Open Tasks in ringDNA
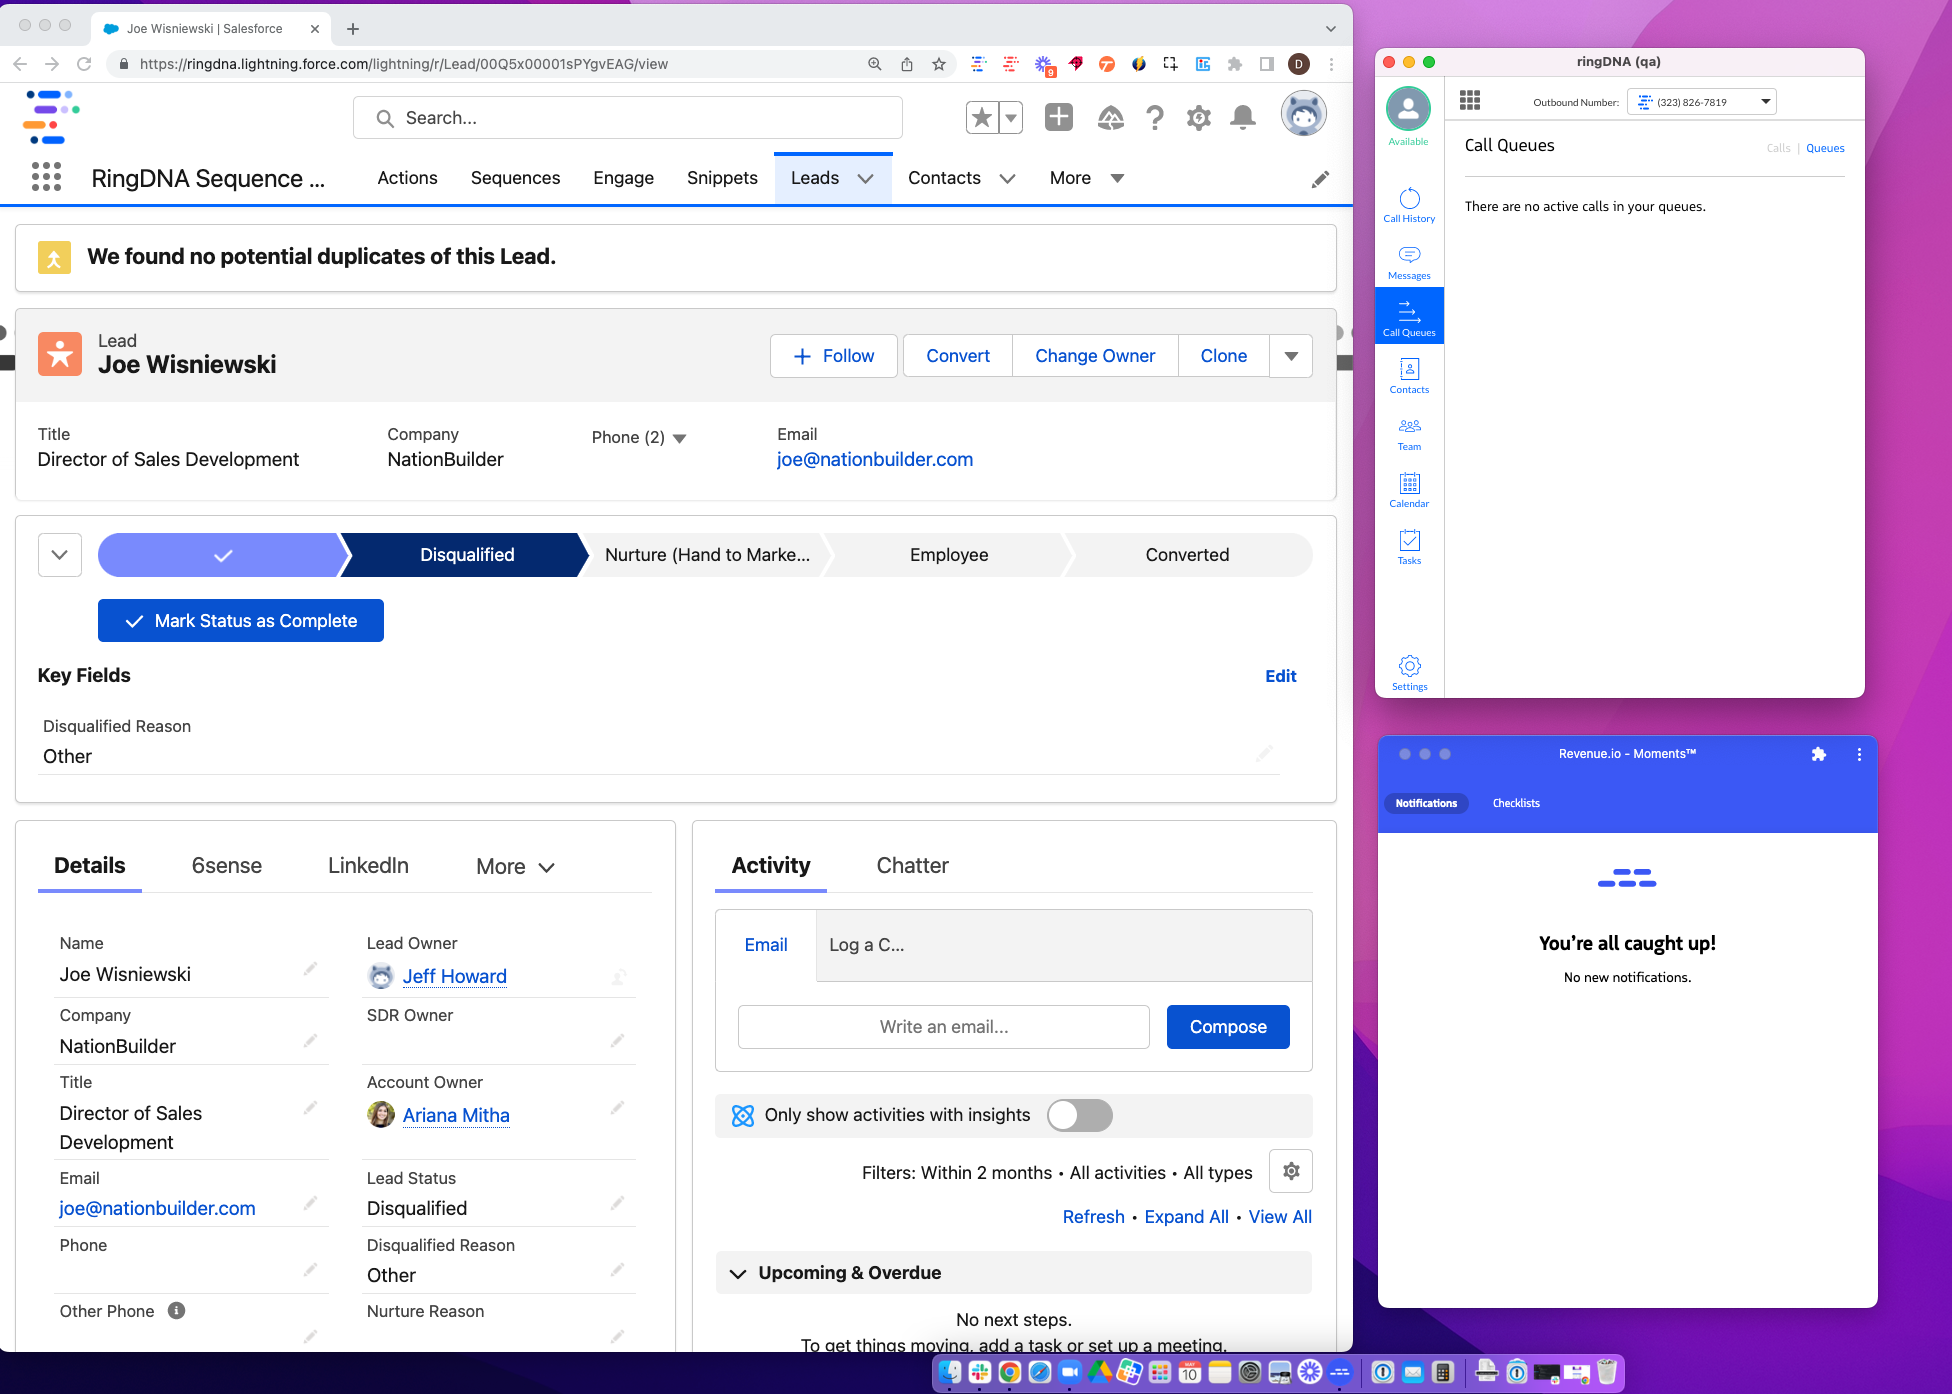The image size is (1952, 1394). click(x=1409, y=547)
